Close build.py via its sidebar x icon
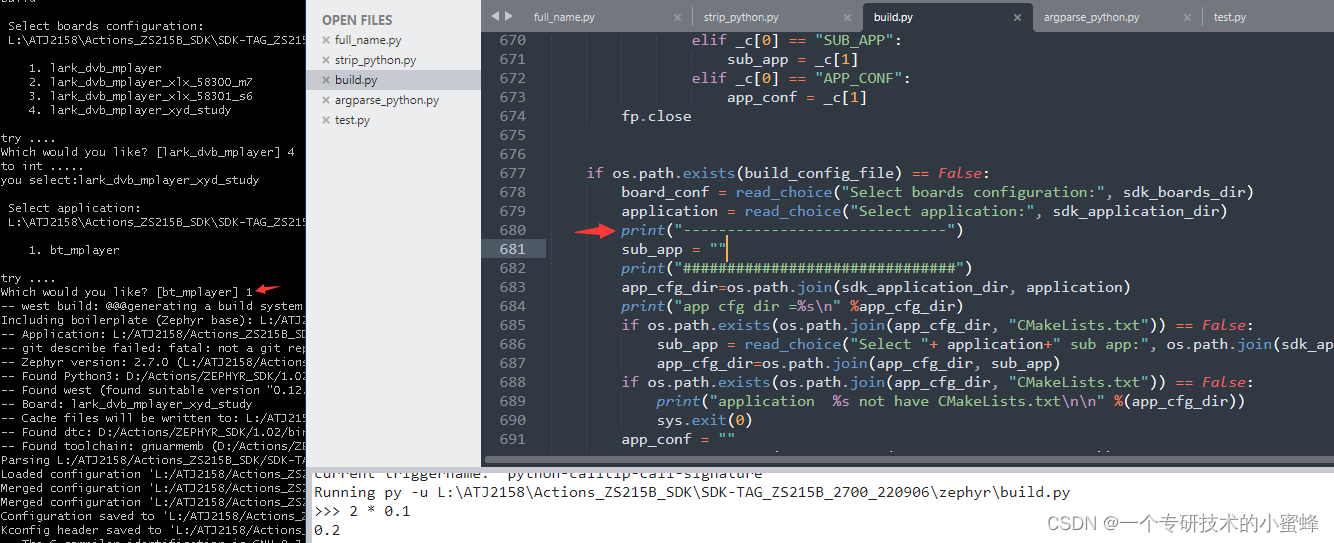1334x543 pixels. click(x=326, y=80)
